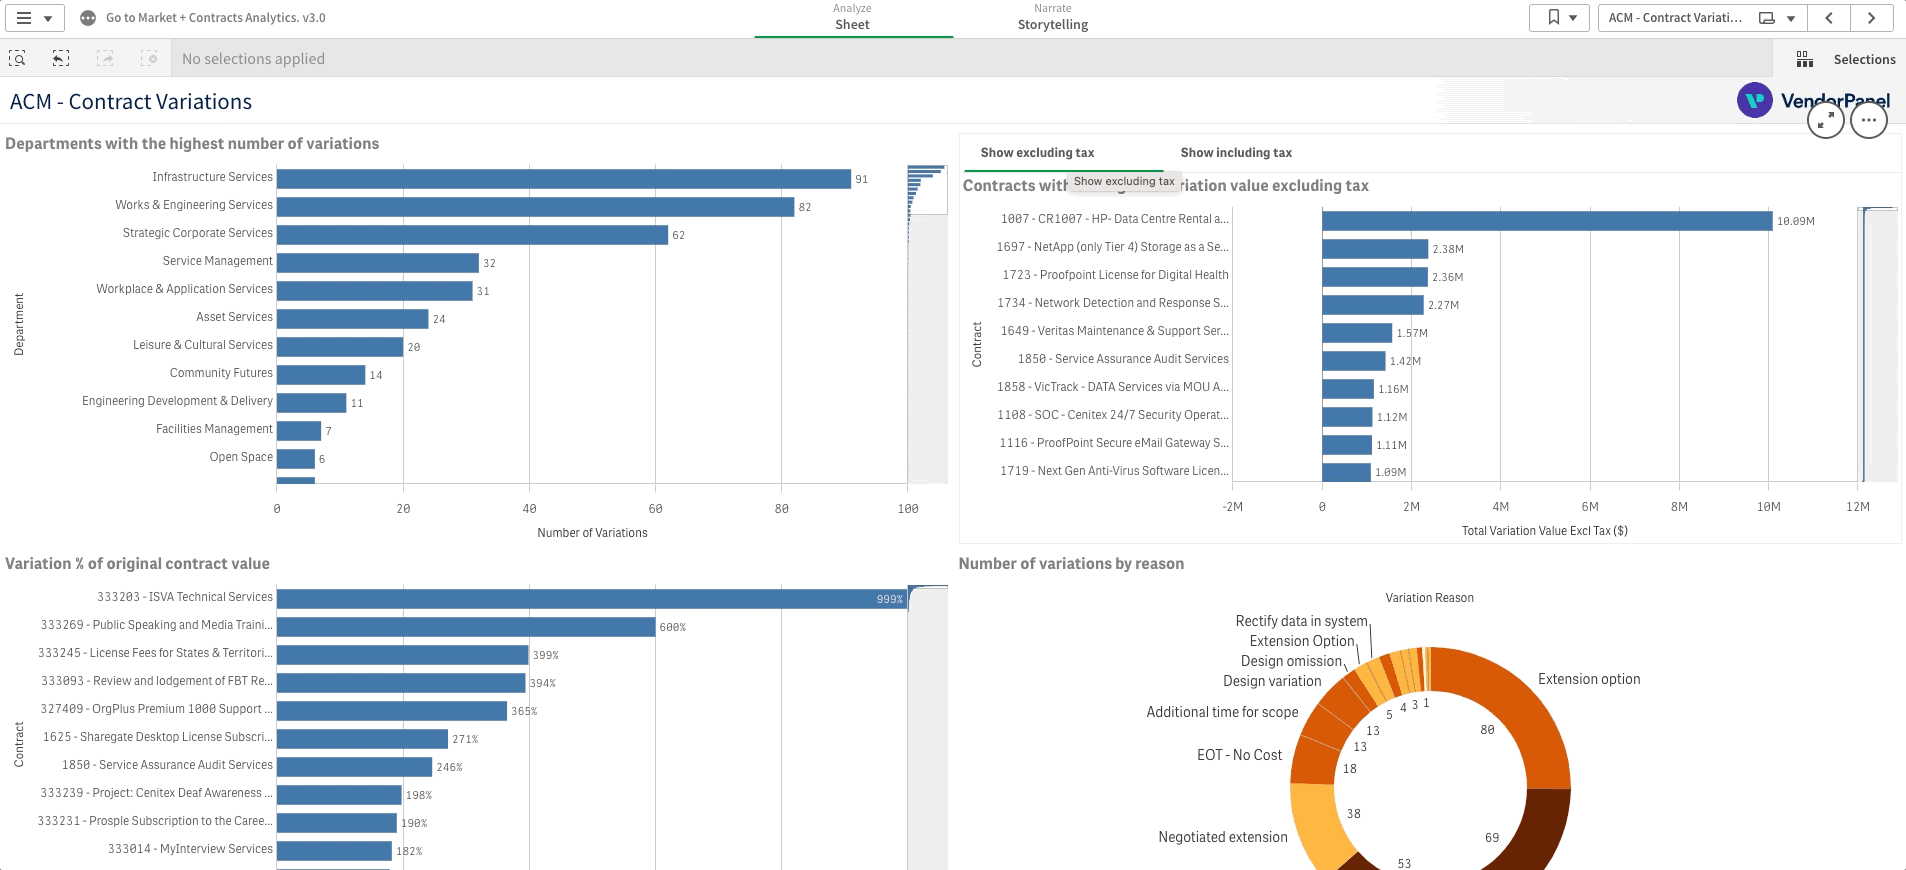Click the variation percent chart mini scrollbar
Viewport: 1906px width, 870px height.
[927, 727]
